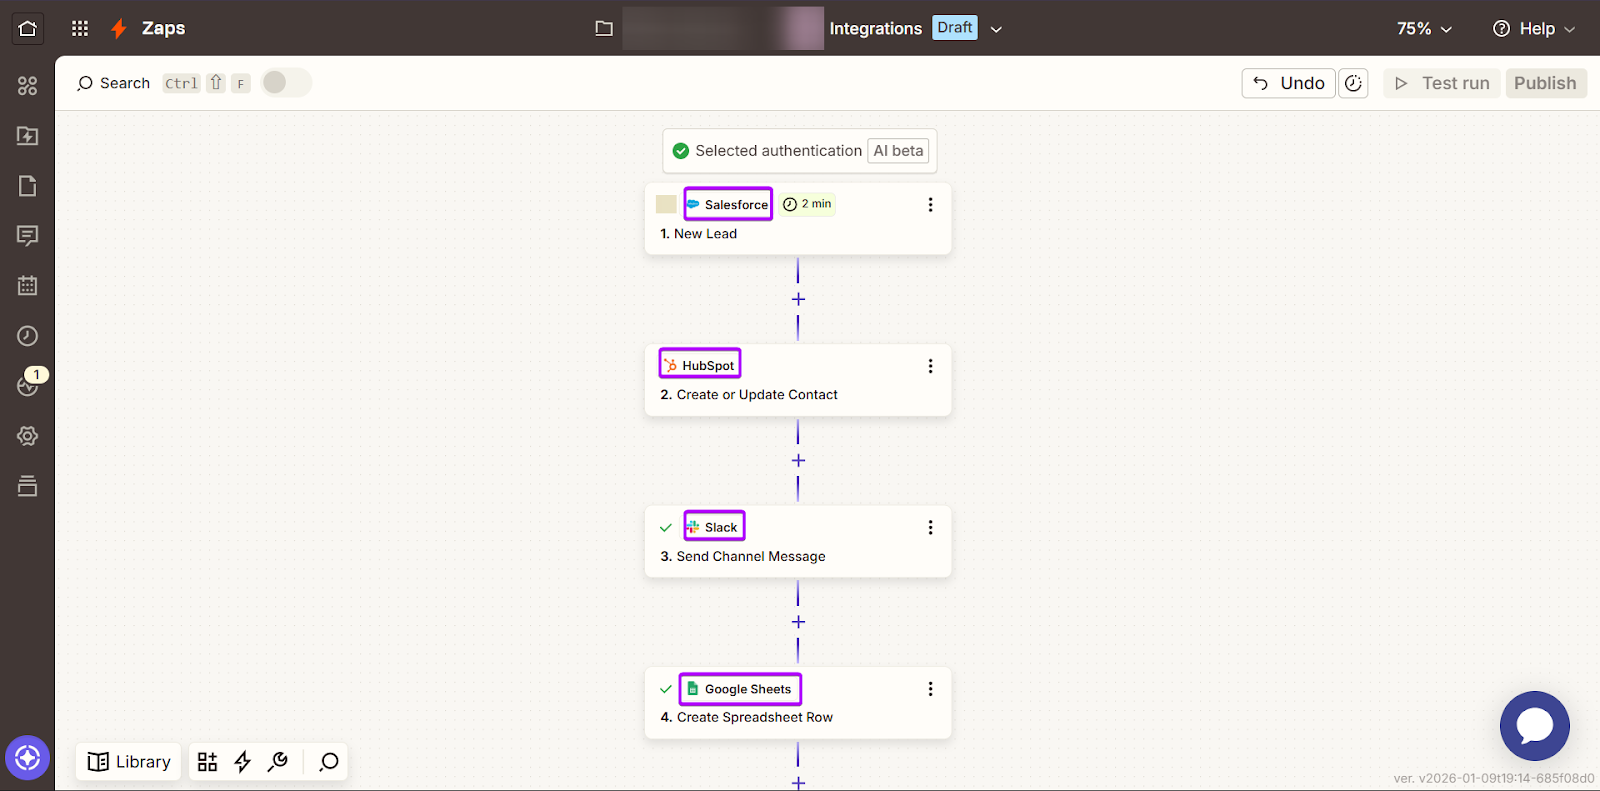Click the Publish button
This screenshot has width=1600, height=791.
click(x=1545, y=83)
